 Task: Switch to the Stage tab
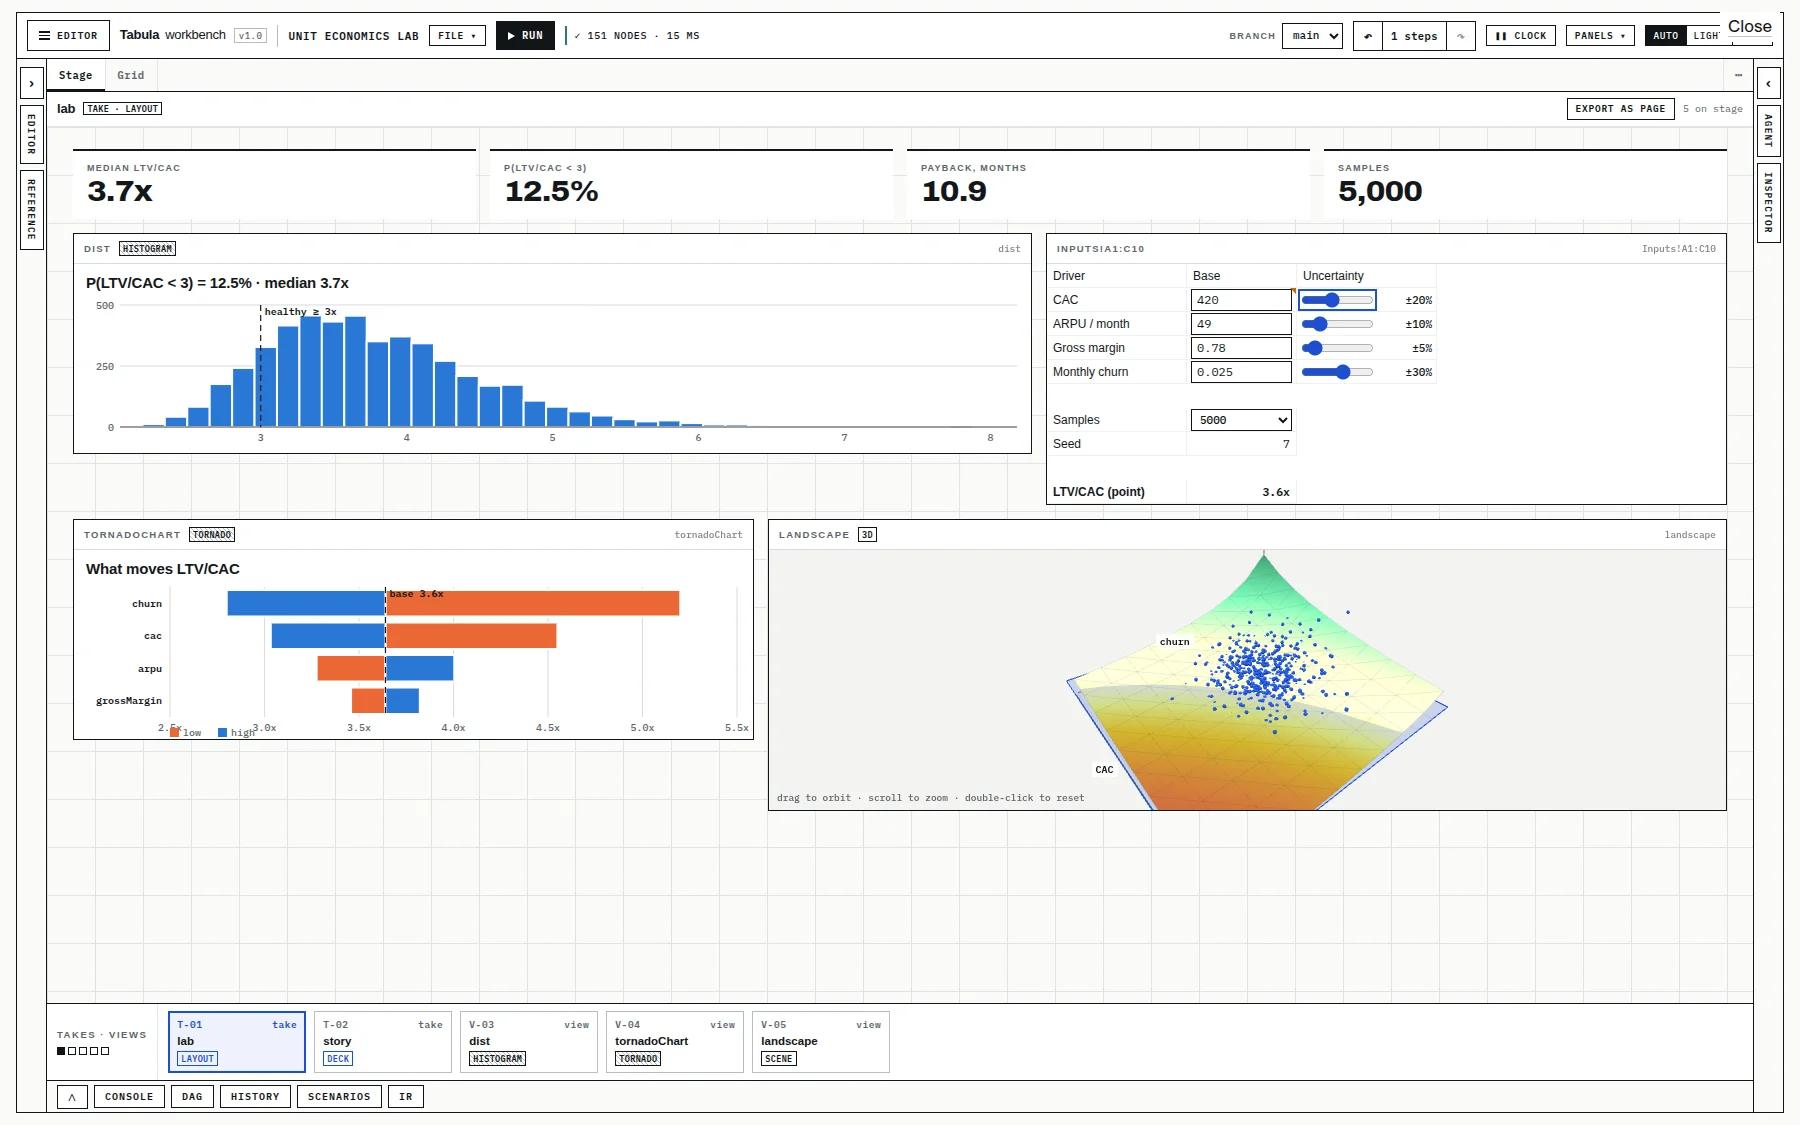75,75
